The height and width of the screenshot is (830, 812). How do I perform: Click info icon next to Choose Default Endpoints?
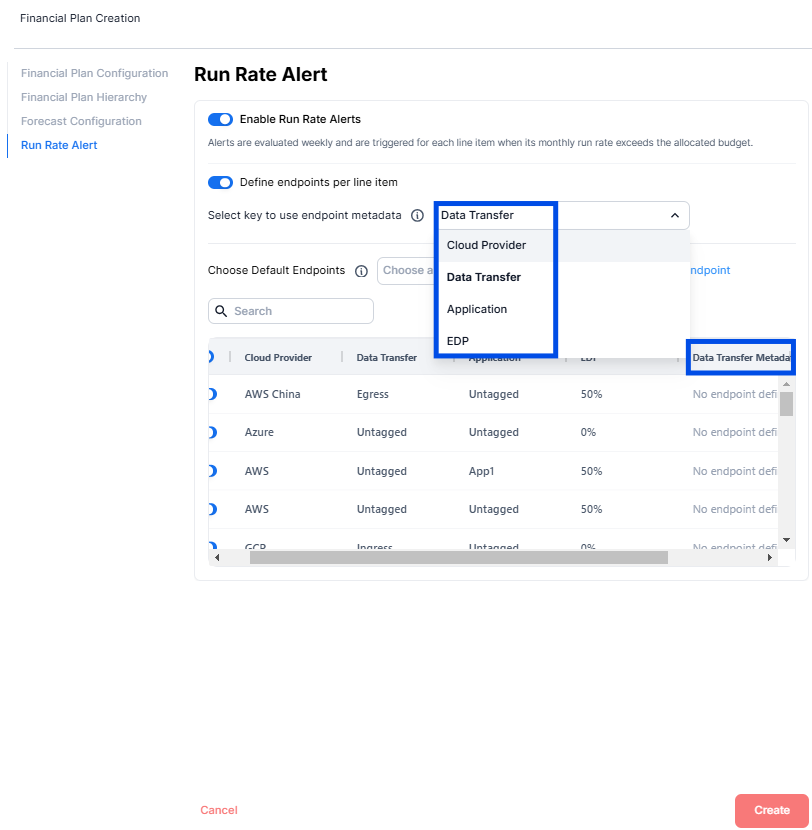361,271
